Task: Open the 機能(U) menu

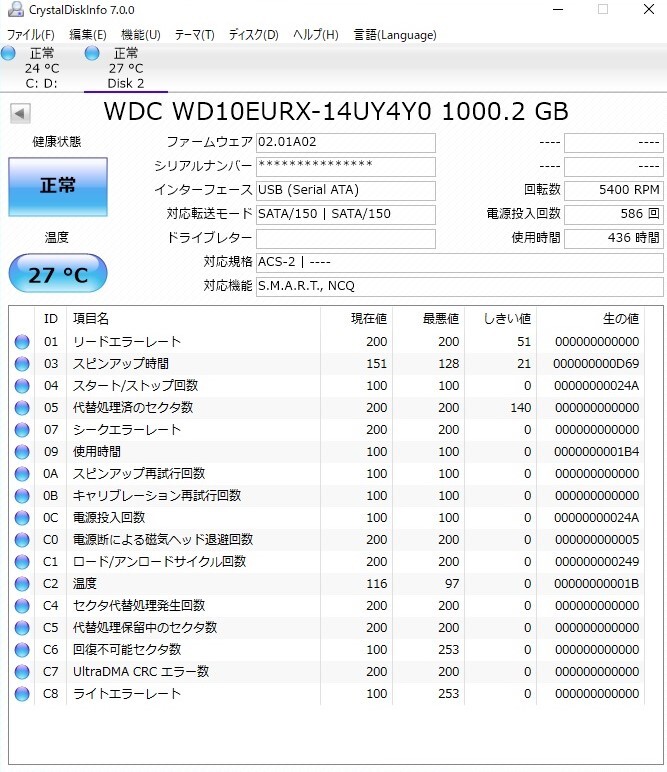Action: (x=141, y=35)
